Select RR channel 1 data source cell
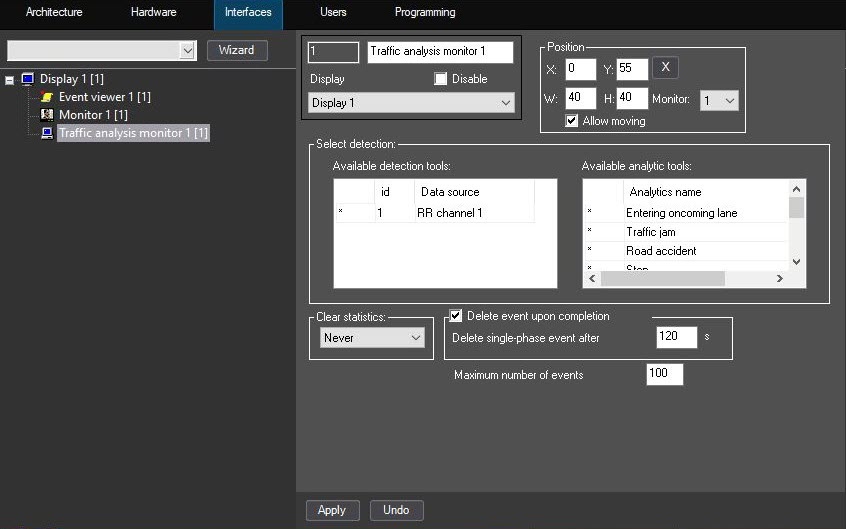 (x=474, y=213)
